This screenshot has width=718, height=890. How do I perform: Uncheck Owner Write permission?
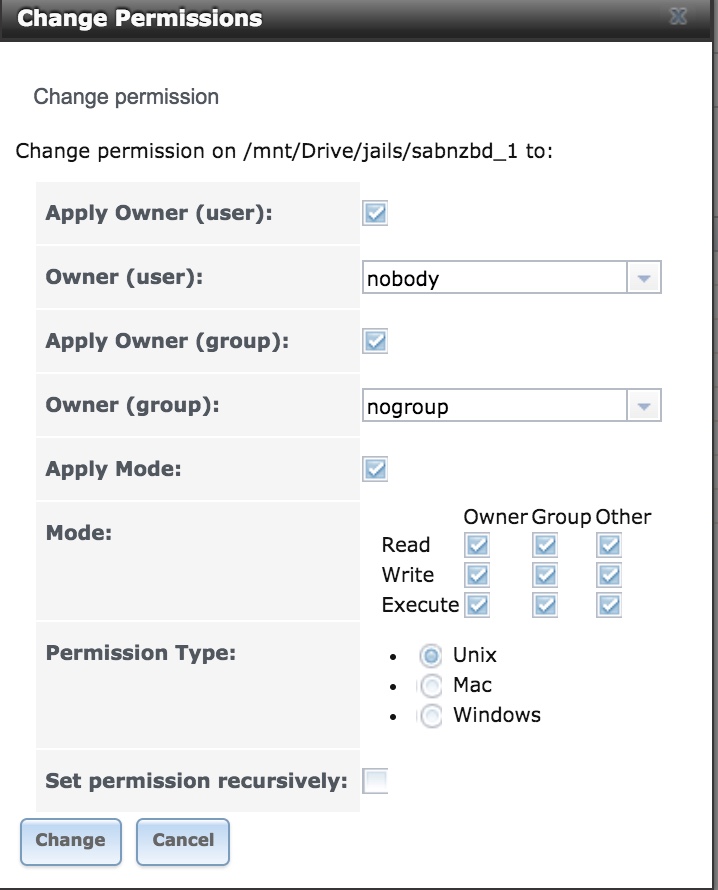(478, 575)
